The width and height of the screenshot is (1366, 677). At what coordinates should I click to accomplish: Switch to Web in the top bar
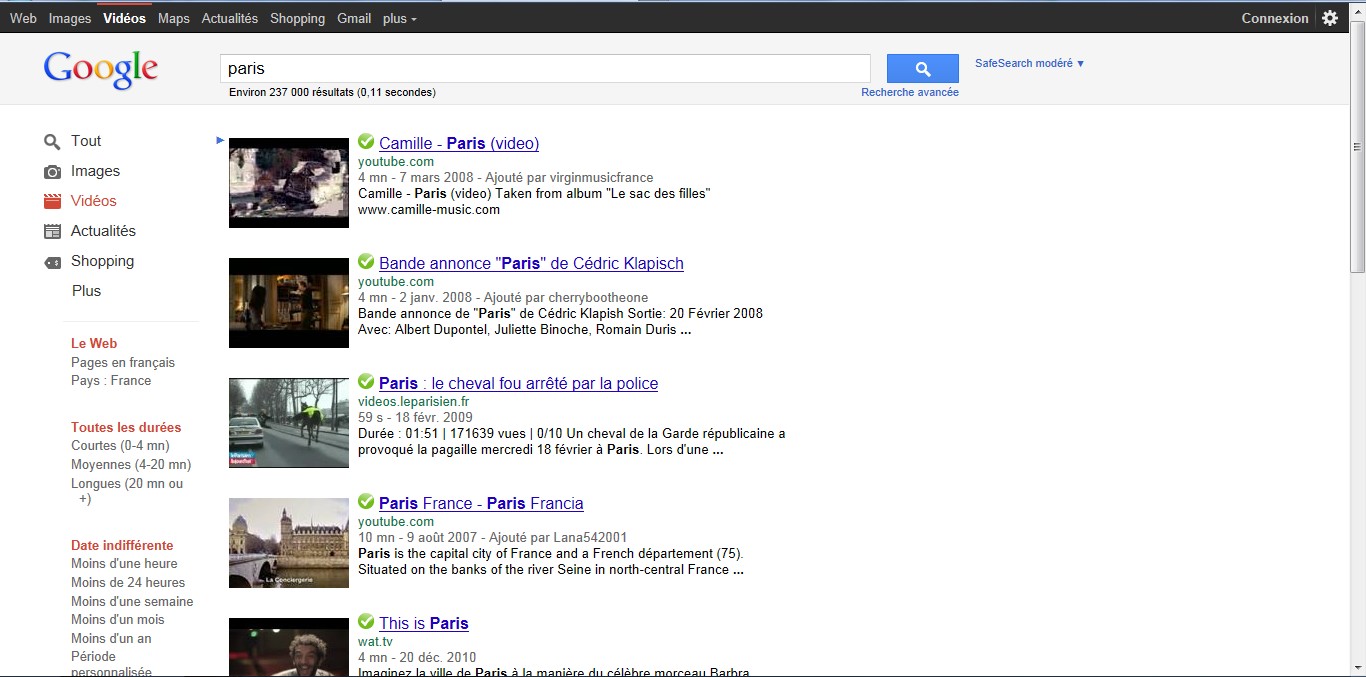point(23,18)
